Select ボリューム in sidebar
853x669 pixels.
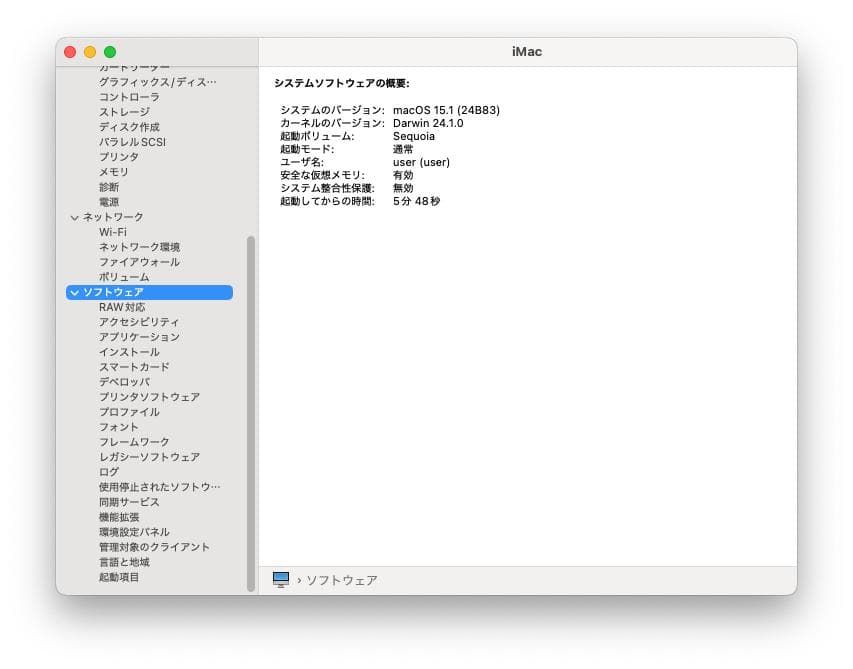click(x=124, y=277)
